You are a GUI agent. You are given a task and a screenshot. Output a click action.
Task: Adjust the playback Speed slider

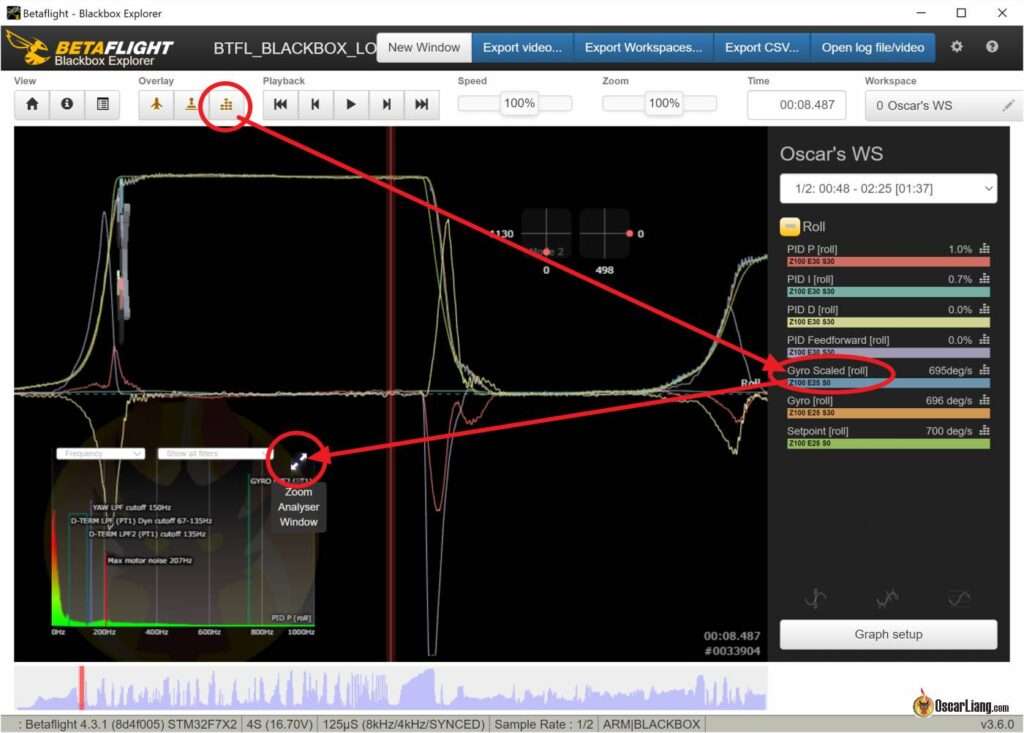[x=515, y=103]
